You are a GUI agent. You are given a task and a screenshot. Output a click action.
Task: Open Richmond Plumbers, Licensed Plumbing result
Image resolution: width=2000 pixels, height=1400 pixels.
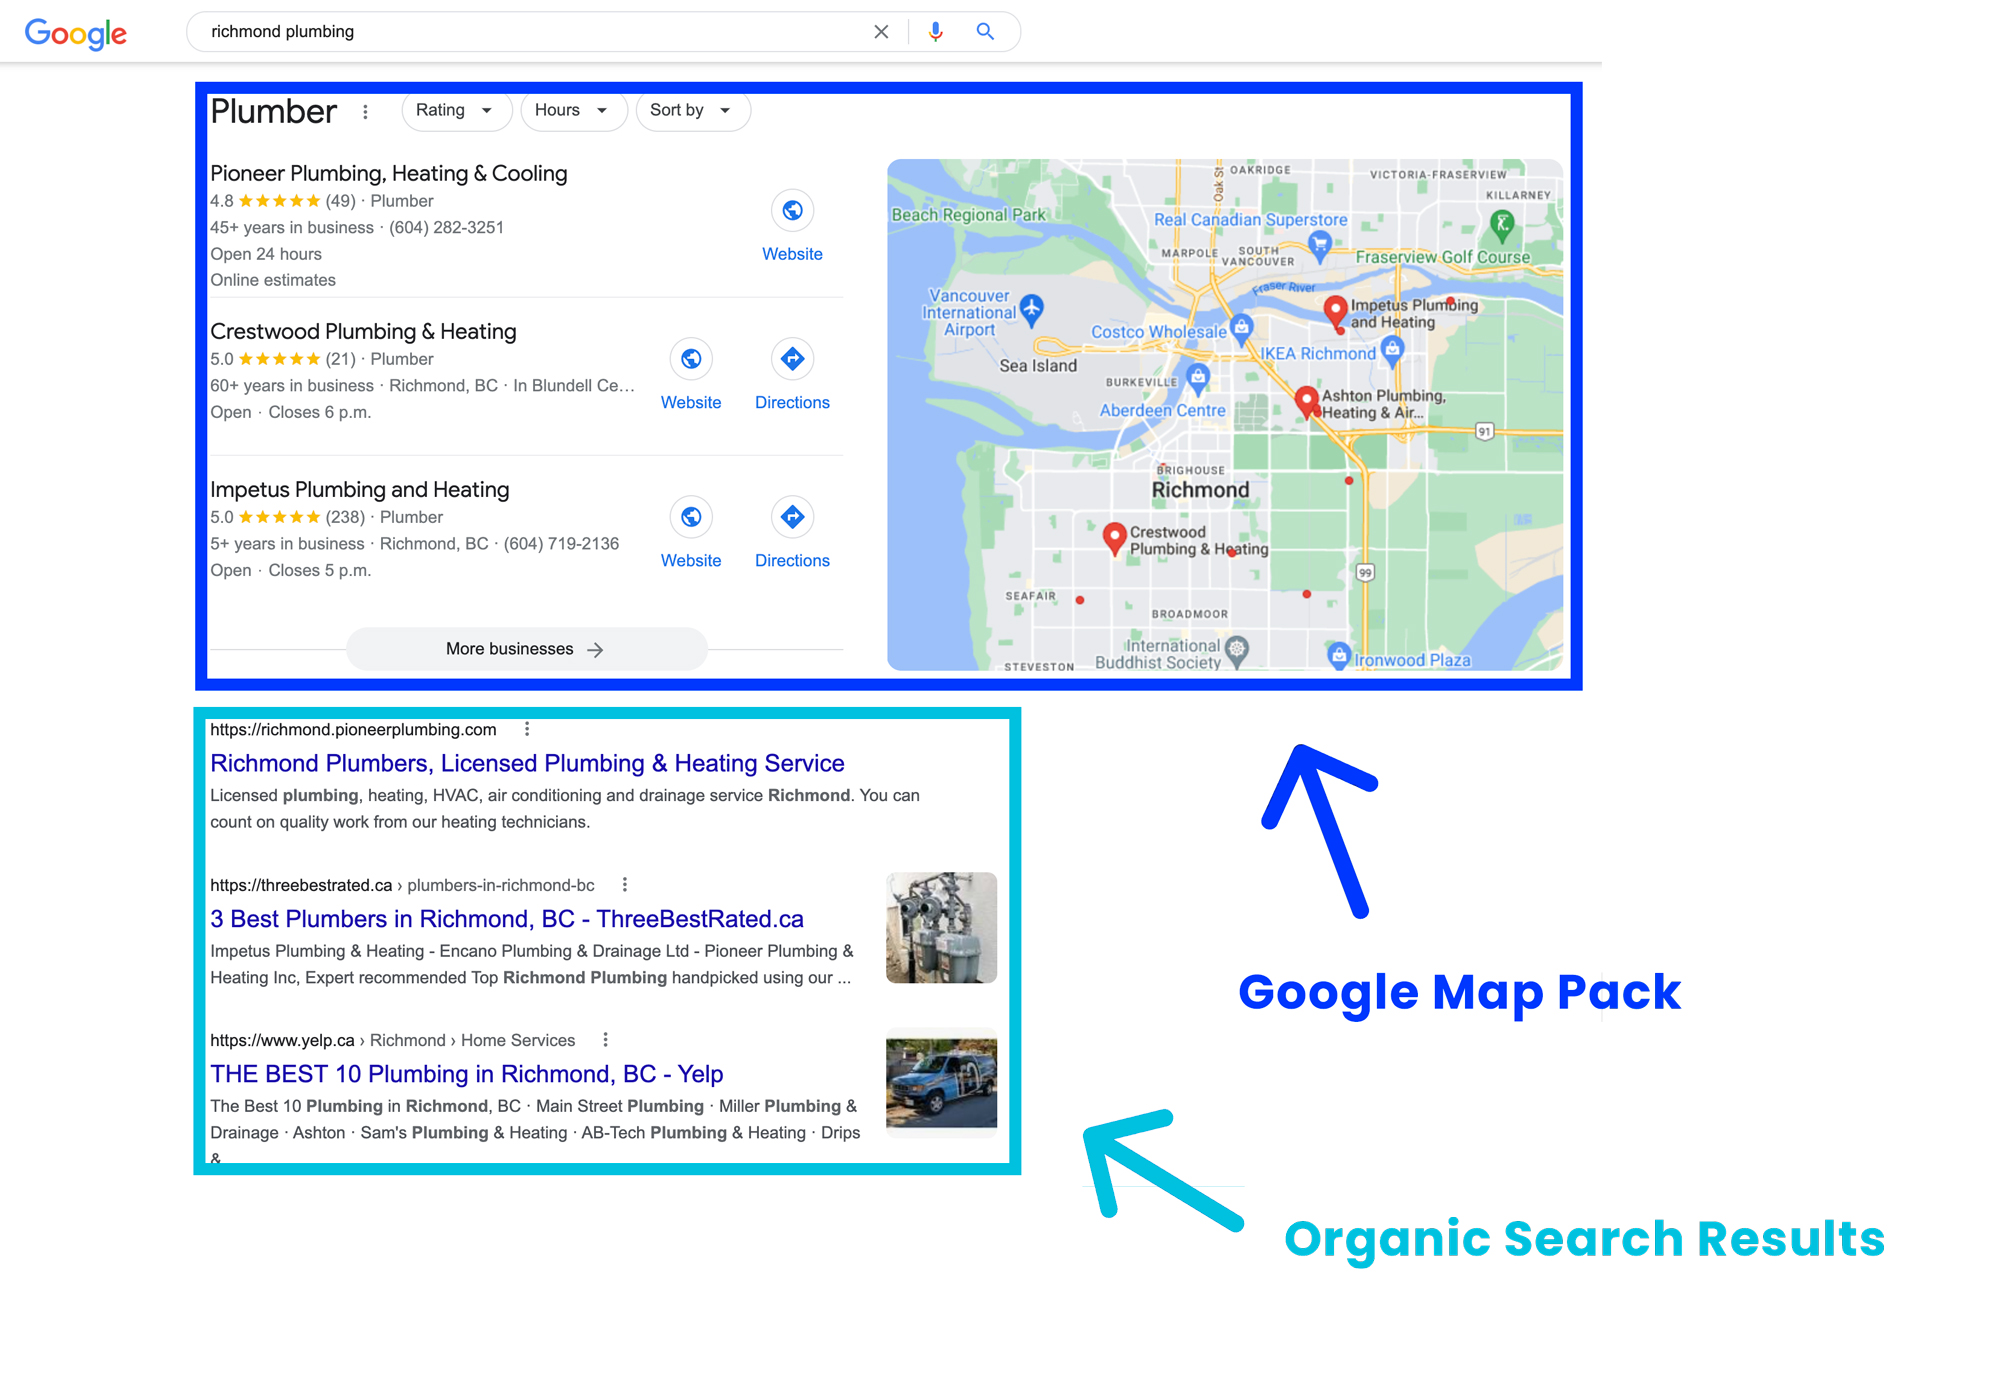(x=527, y=764)
